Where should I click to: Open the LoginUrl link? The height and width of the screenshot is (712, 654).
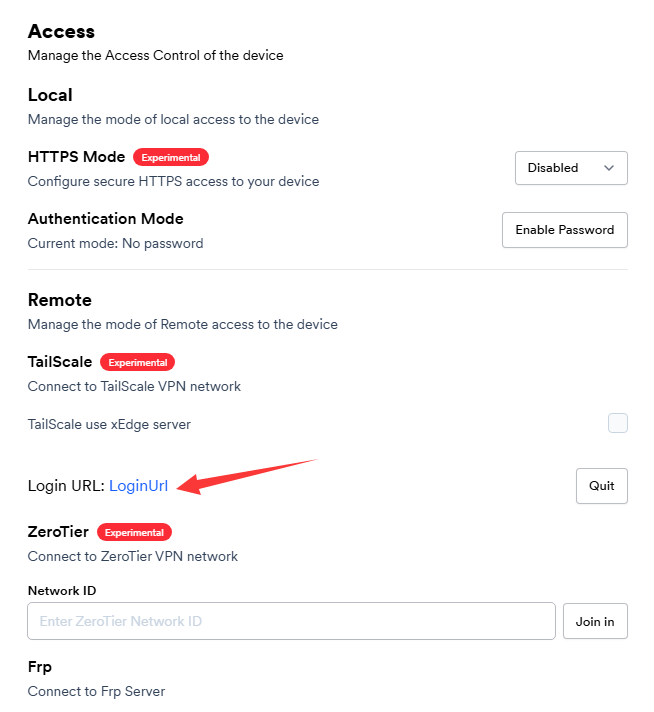tap(138, 486)
